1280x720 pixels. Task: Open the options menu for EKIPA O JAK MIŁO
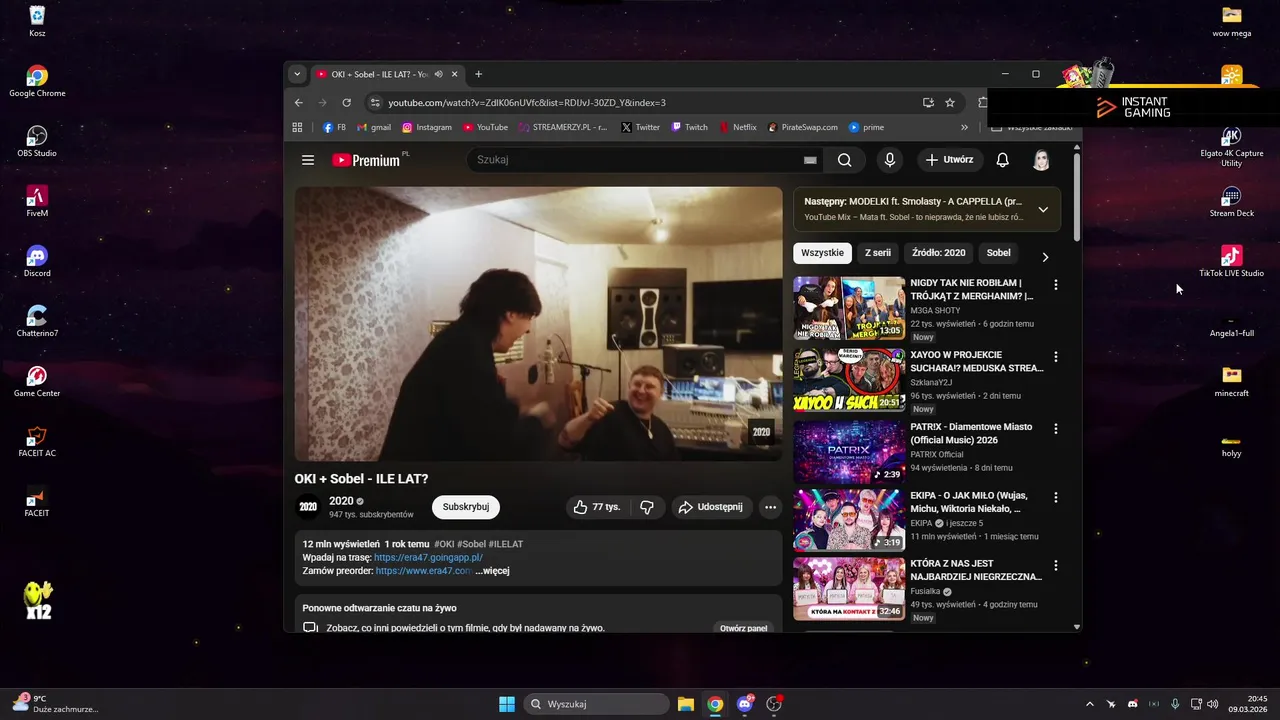pyautogui.click(x=1055, y=497)
